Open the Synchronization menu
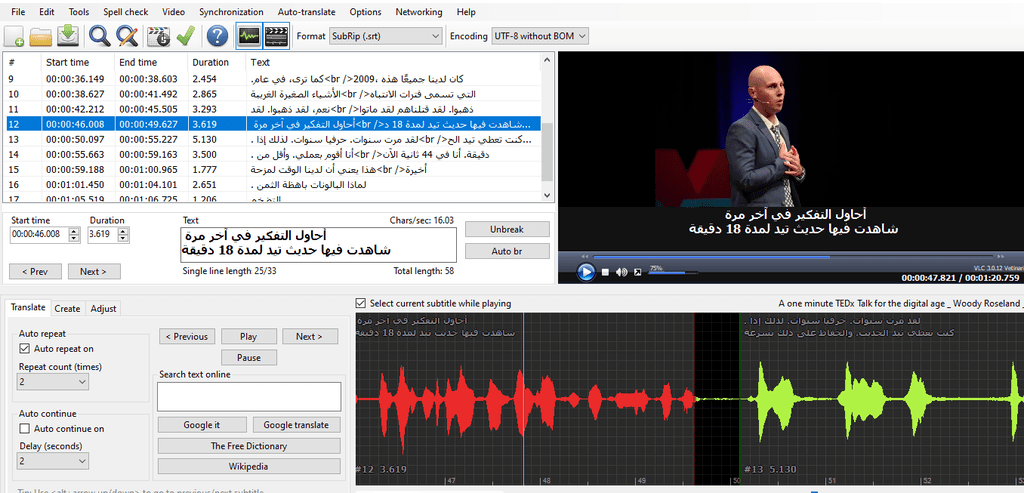 tap(231, 12)
